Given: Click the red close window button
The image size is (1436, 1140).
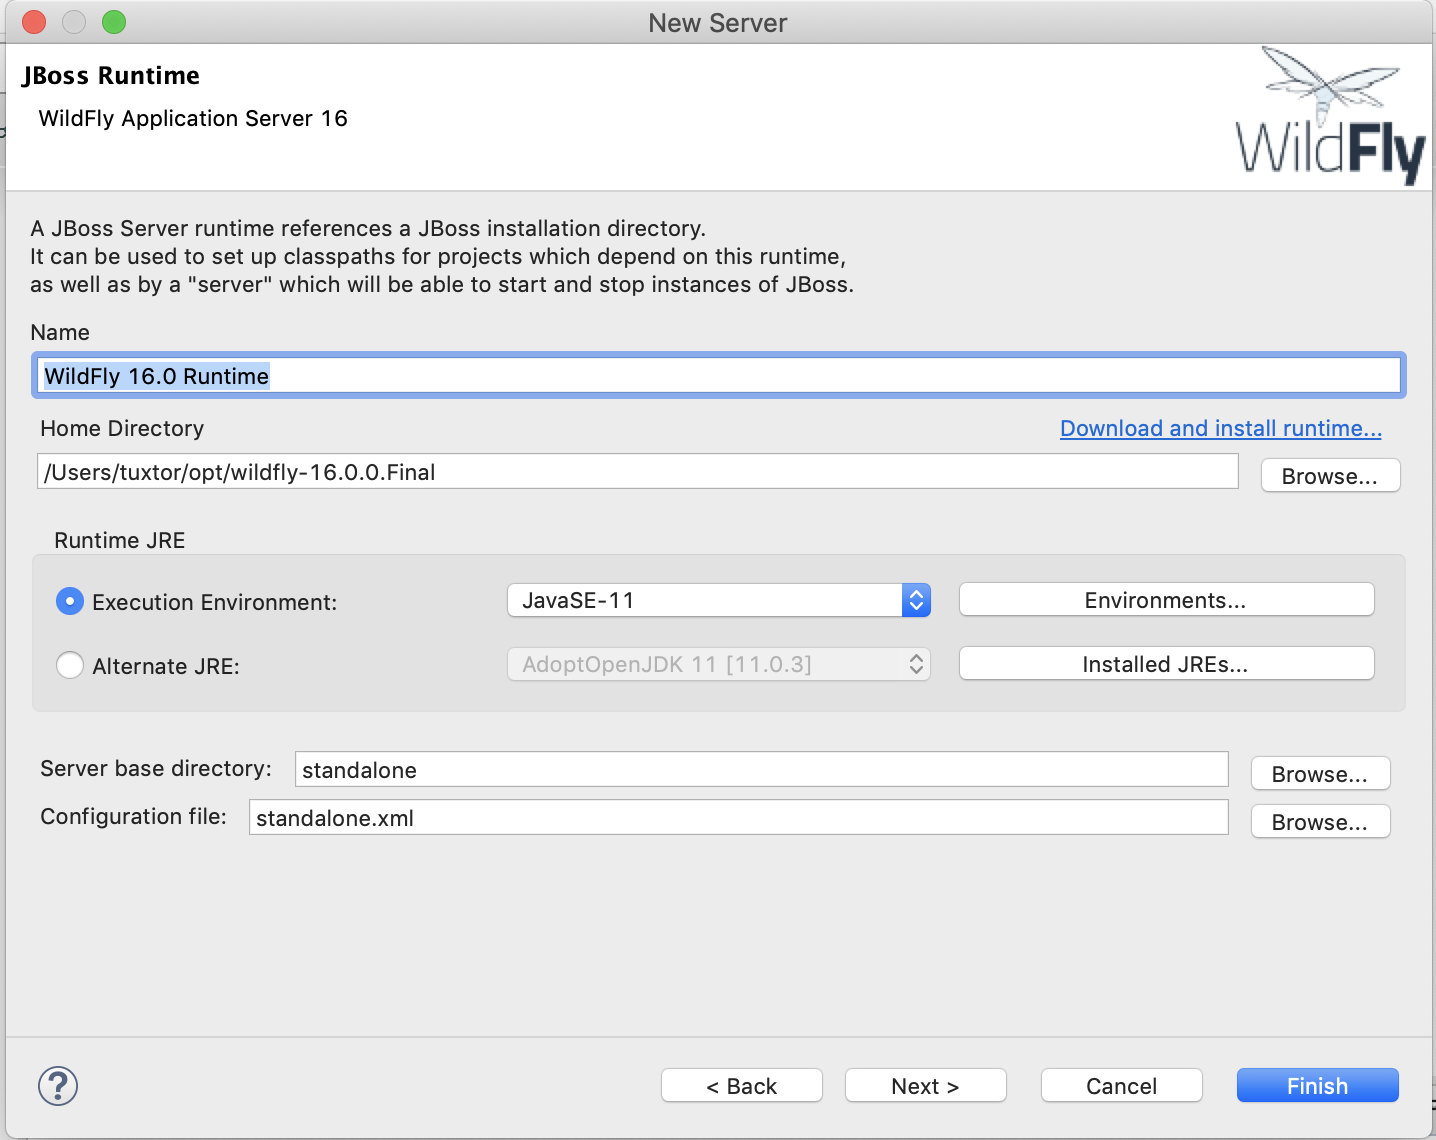Looking at the screenshot, I should click(34, 22).
